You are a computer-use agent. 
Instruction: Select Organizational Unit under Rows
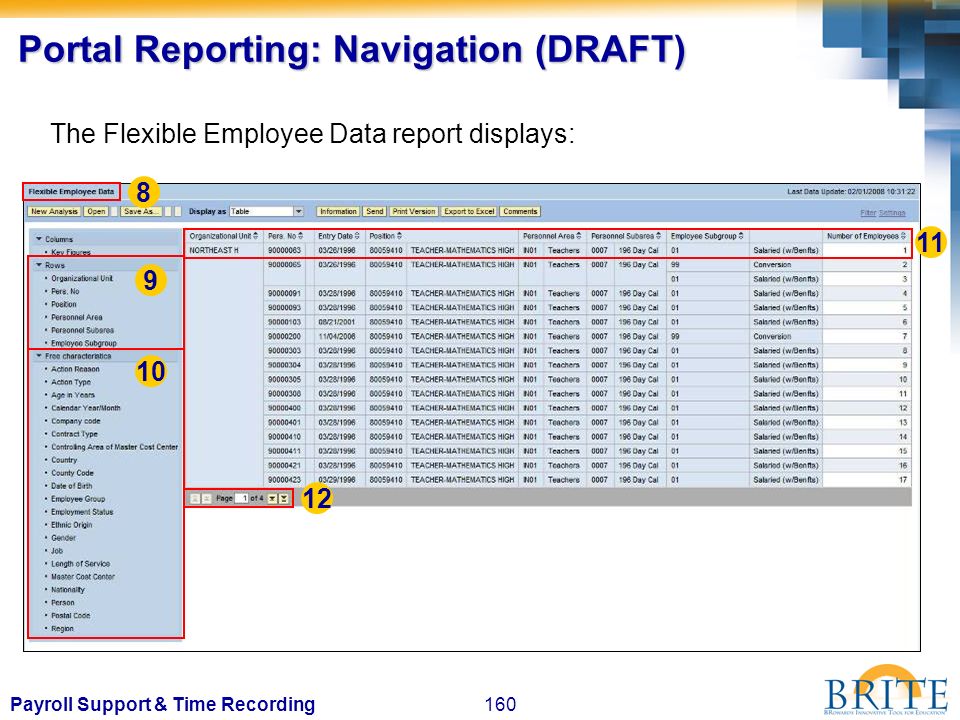pyautogui.click(x=82, y=279)
